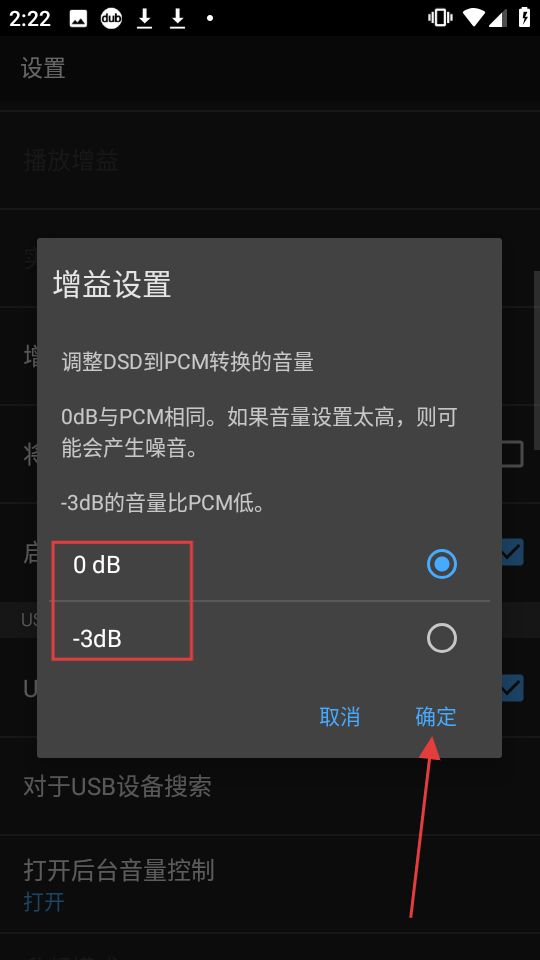Open the dub app notification icon

[x=111, y=18]
